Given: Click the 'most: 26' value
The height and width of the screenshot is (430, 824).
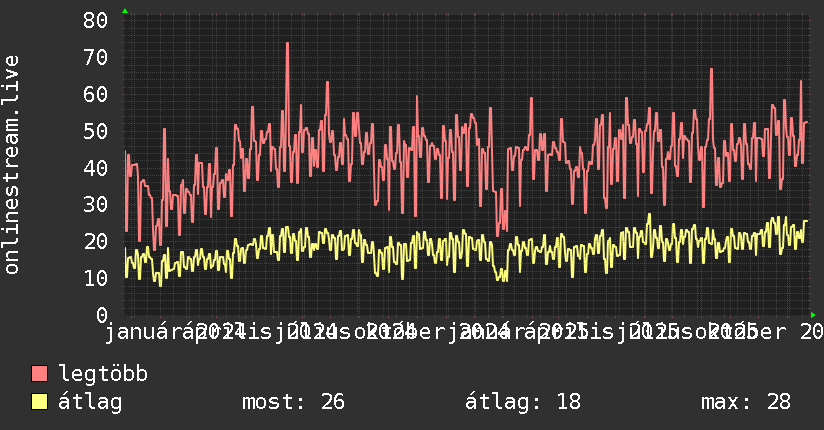Looking at the screenshot, I should pyautogui.click(x=293, y=402).
